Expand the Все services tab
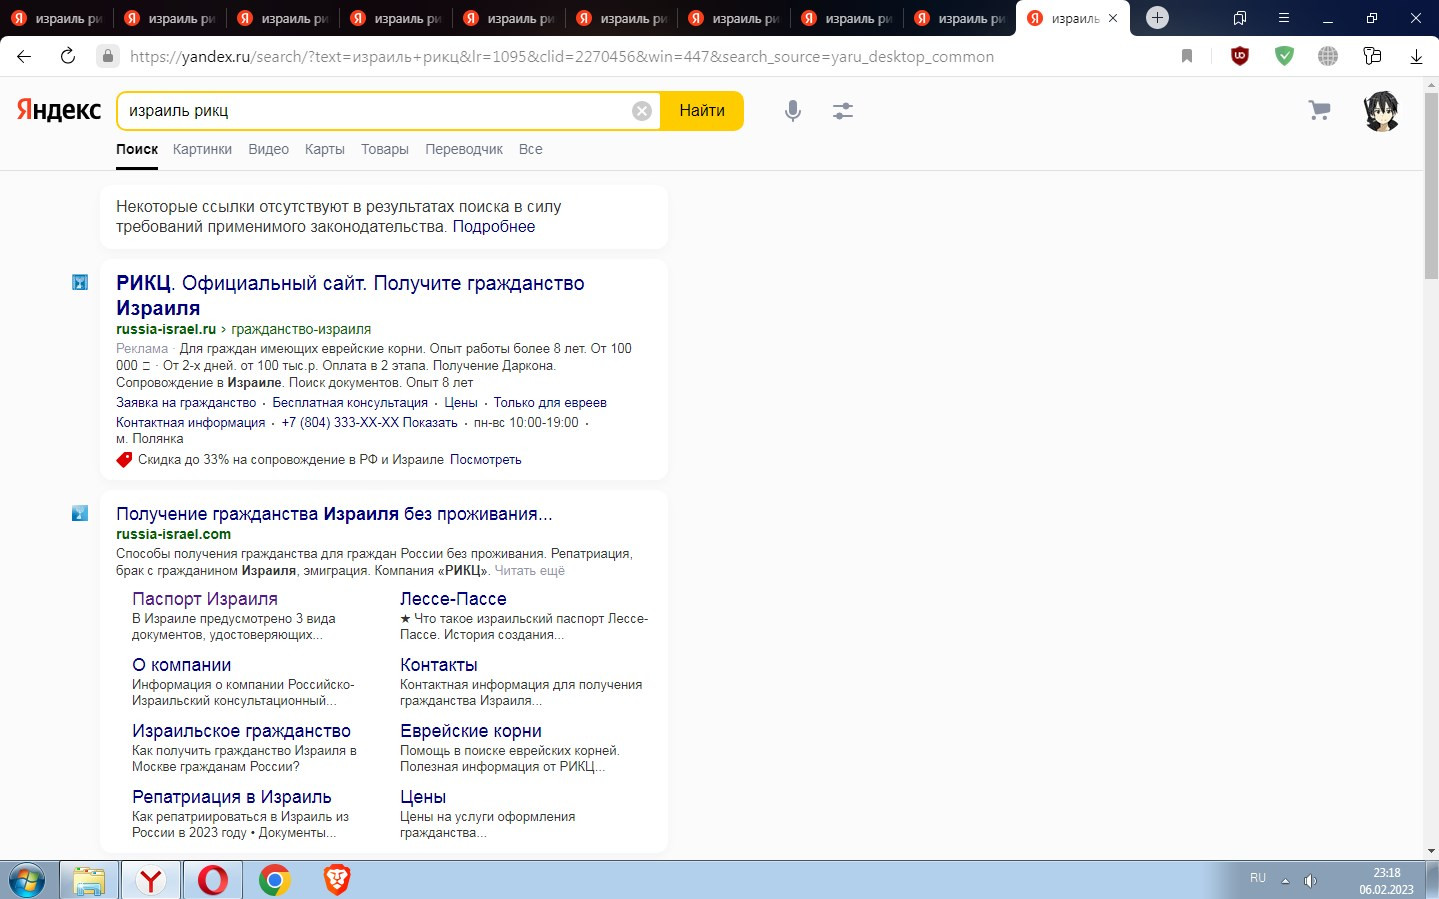Viewport: 1439px width, 899px height. point(531,149)
